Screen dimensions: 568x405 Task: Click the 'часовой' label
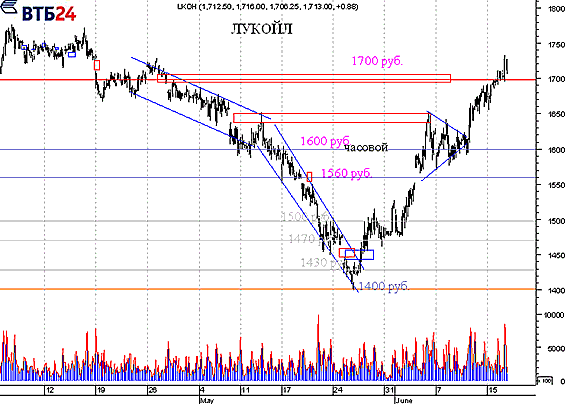pos(366,147)
